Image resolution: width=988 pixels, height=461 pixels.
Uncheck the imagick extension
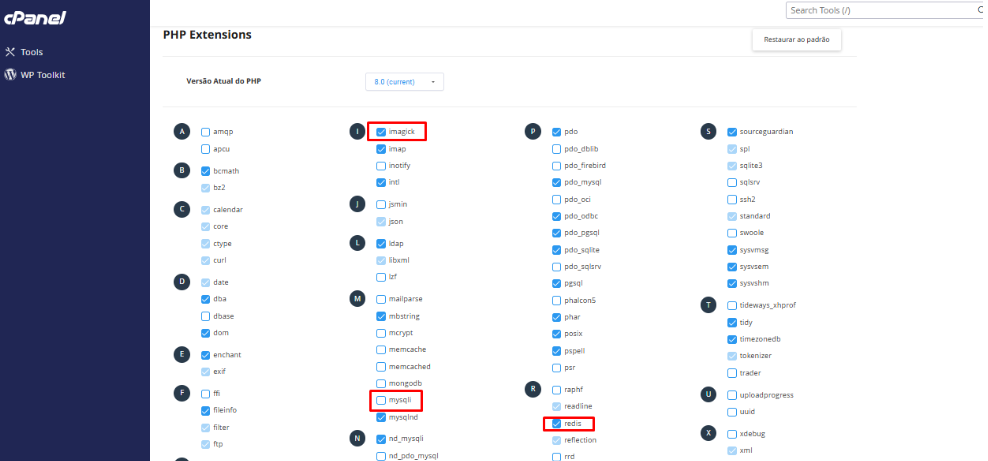click(381, 132)
